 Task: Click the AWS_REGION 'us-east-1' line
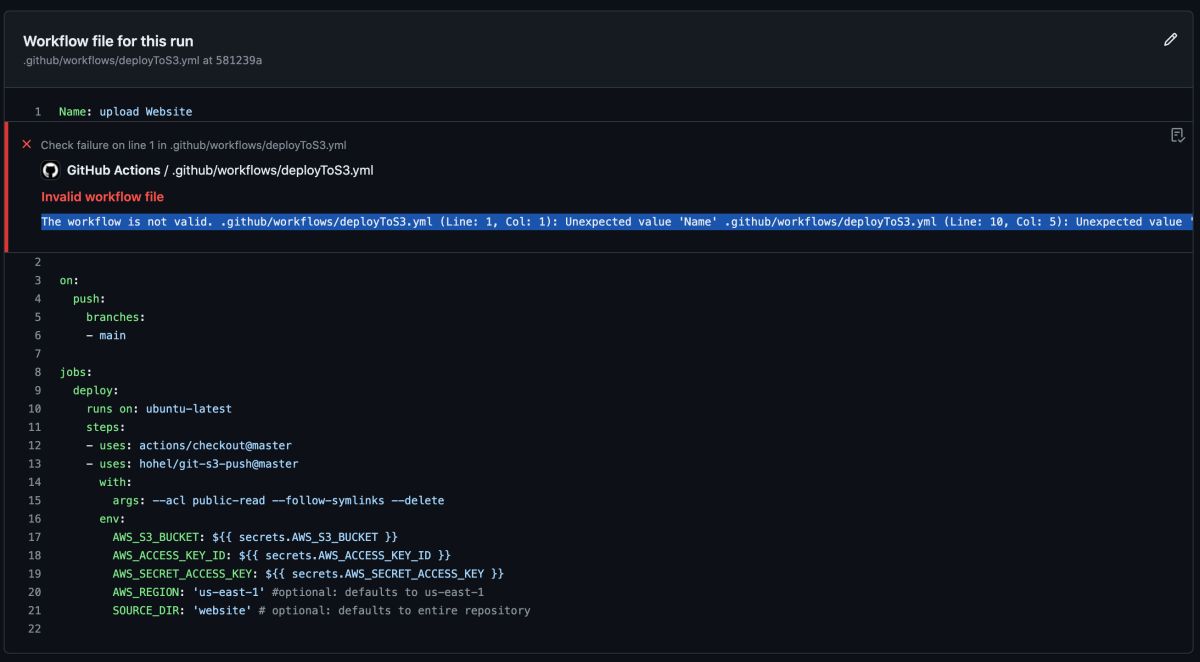[x=298, y=592]
